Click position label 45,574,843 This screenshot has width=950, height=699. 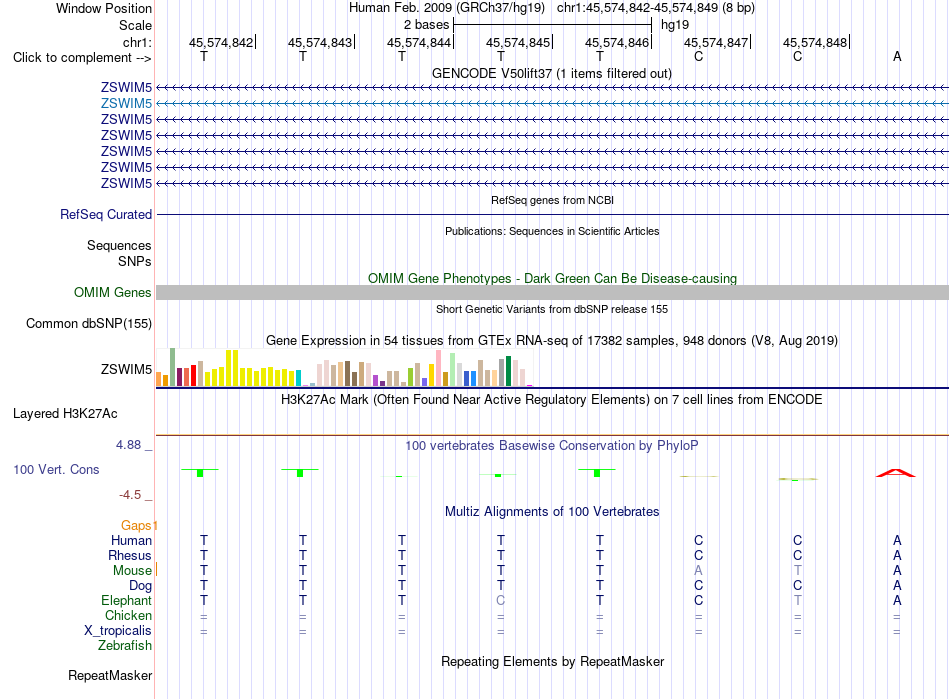click(x=320, y=42)
